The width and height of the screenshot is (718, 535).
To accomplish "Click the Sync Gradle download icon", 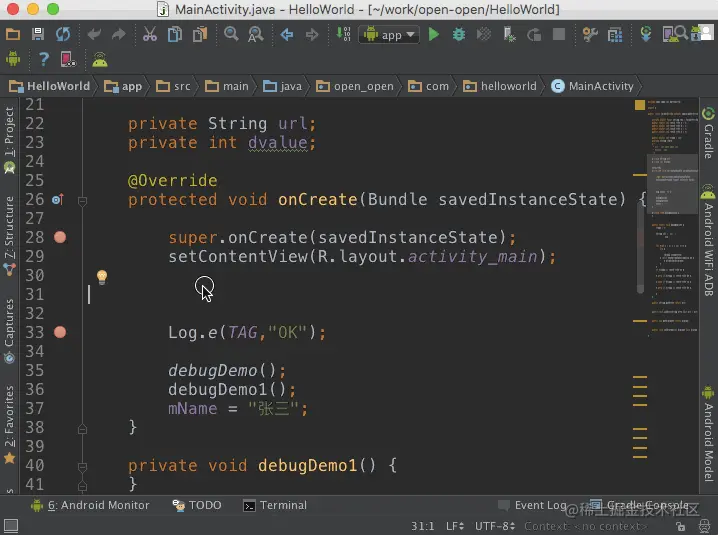I will (x=646, y=34).
